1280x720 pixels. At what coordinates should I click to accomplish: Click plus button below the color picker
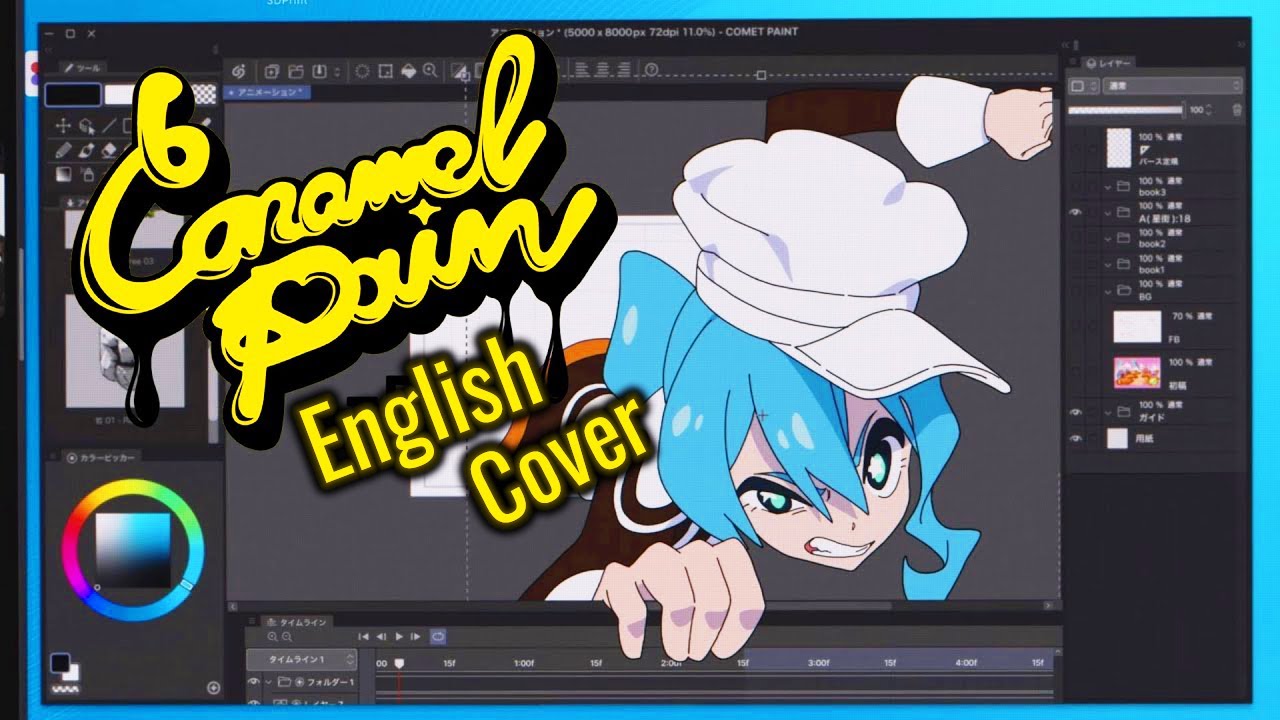pos(213,687)
